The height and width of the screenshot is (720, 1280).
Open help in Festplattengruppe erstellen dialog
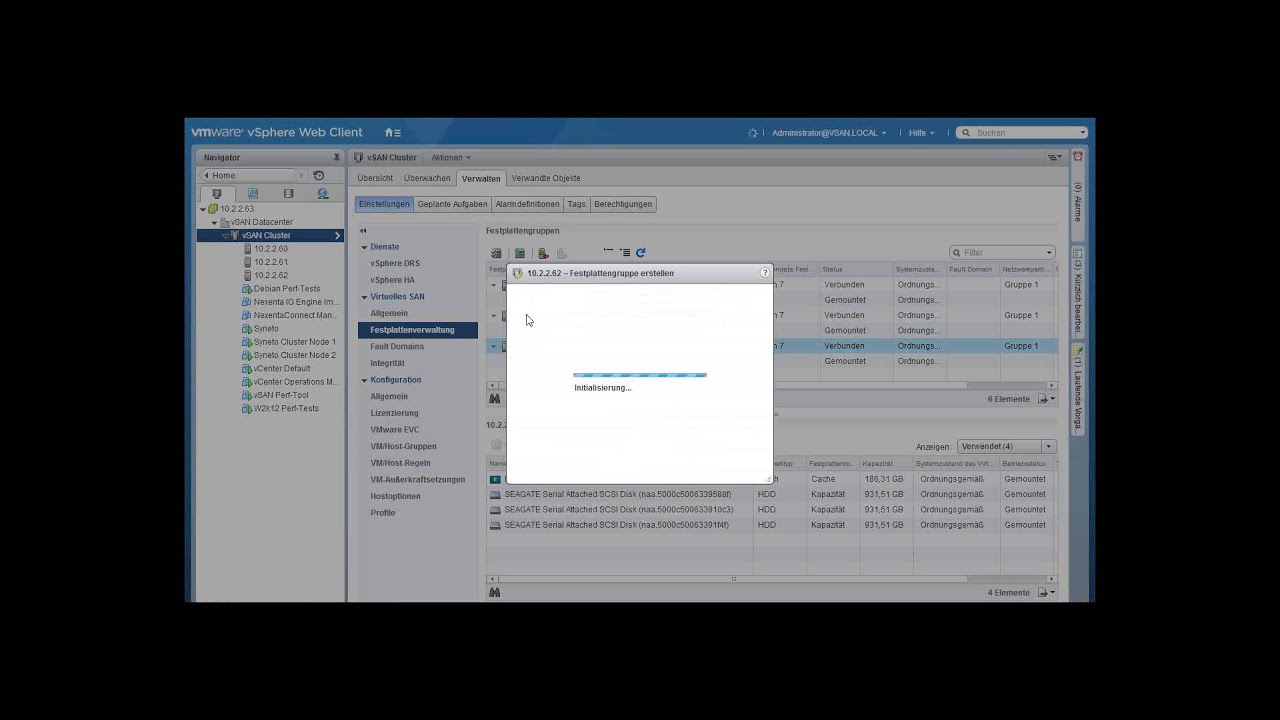[x=765, y=272]
